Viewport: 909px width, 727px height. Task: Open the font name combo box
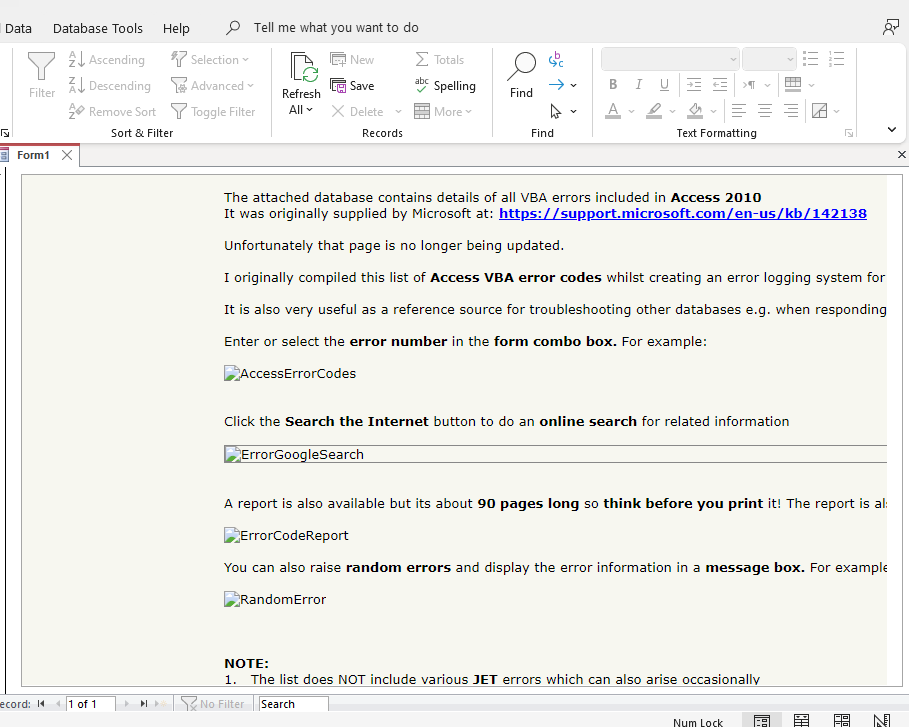[670, 59]
